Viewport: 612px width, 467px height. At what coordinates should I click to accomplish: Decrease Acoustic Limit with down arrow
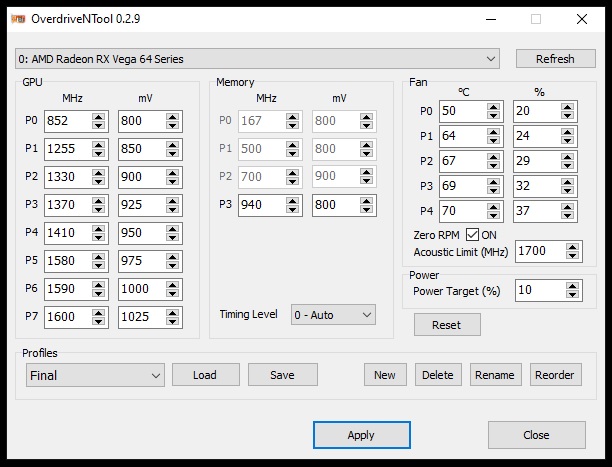pyautogui.click(x=573, y=255)
